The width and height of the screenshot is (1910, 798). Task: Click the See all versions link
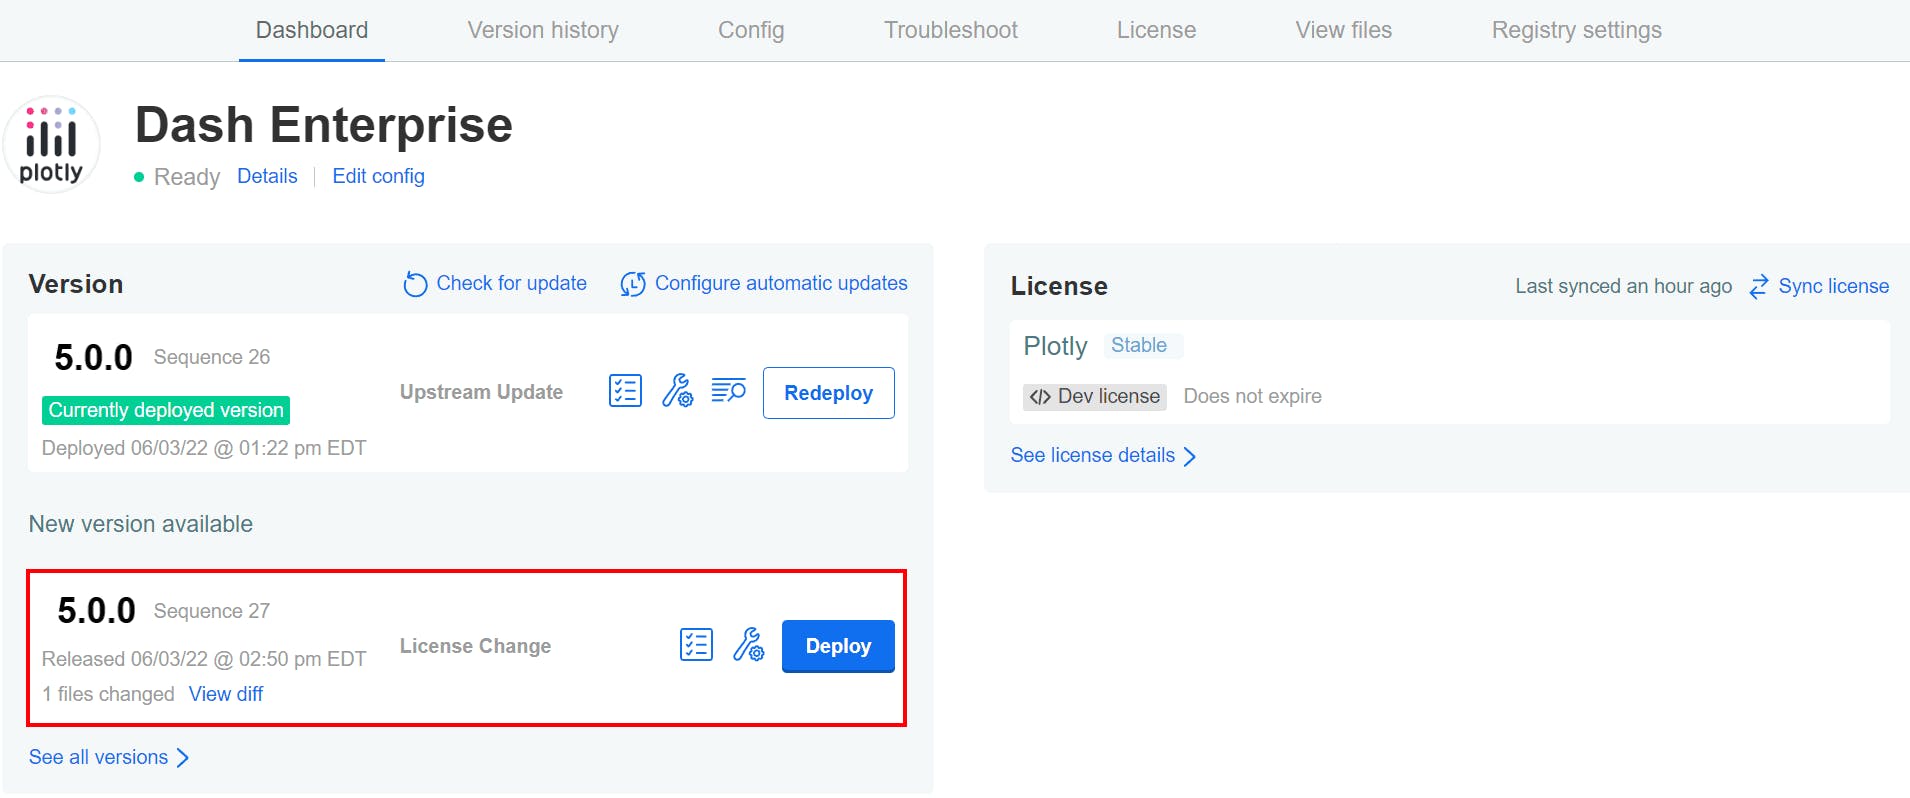(98, 757)
